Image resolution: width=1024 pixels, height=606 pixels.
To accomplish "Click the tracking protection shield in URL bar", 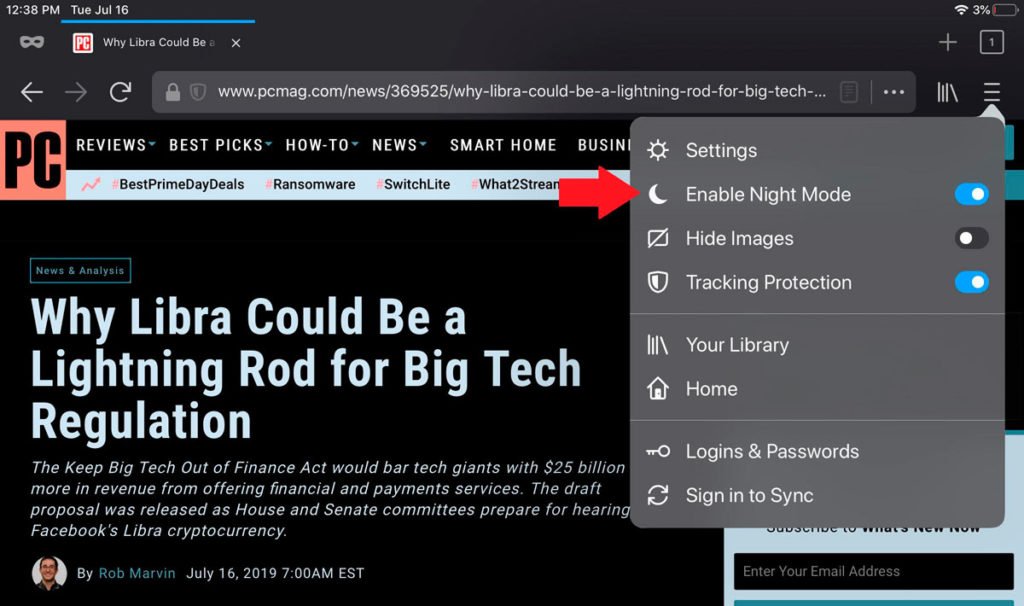I will click(x=198, y=92).
